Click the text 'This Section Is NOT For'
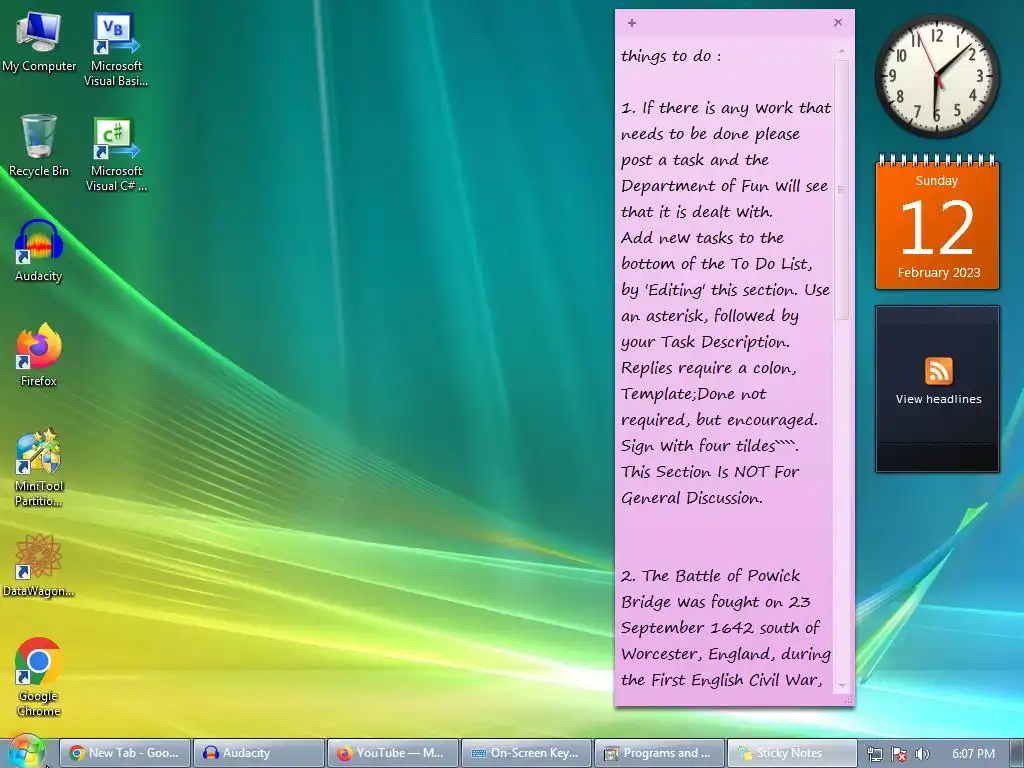The height and width of the screenshot is (768, 1024). point(710,472)
